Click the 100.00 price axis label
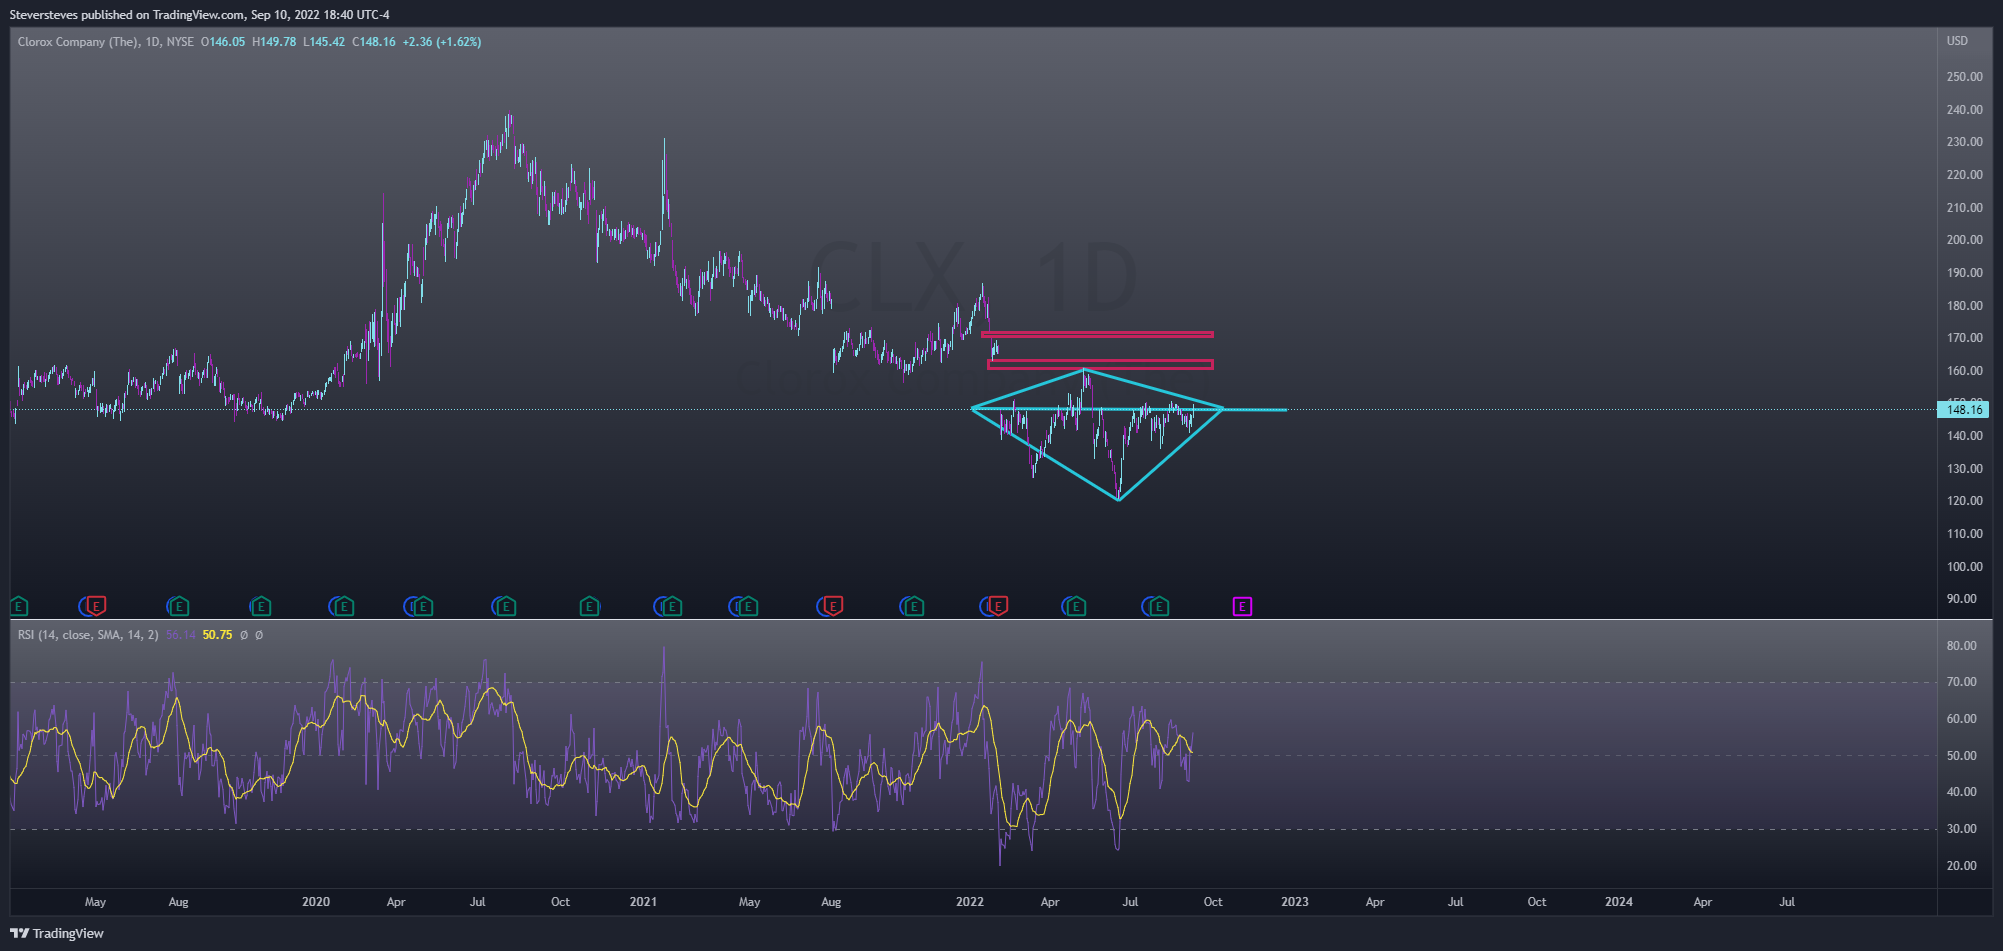 pyautogui.click(x=1965, y=567)
